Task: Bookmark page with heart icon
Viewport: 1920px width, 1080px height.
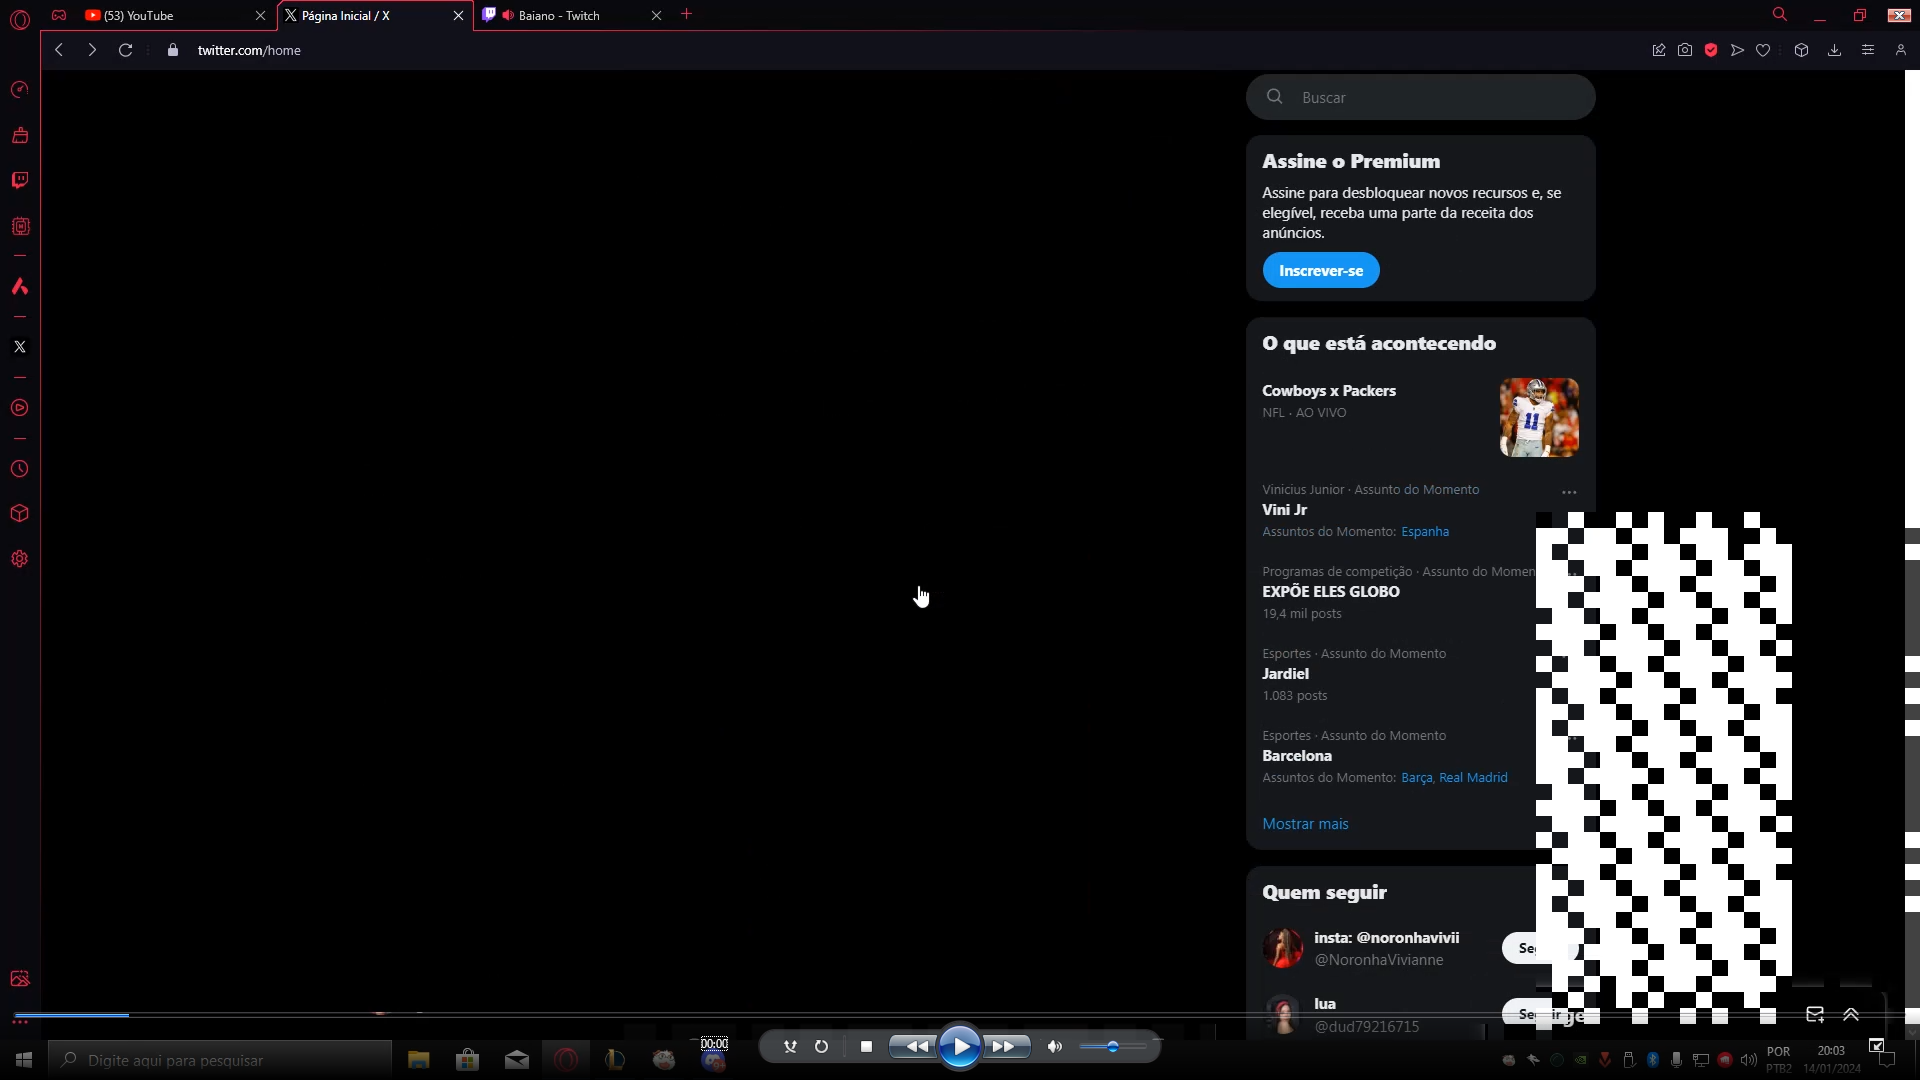Action: click(x=1763, y=50)
